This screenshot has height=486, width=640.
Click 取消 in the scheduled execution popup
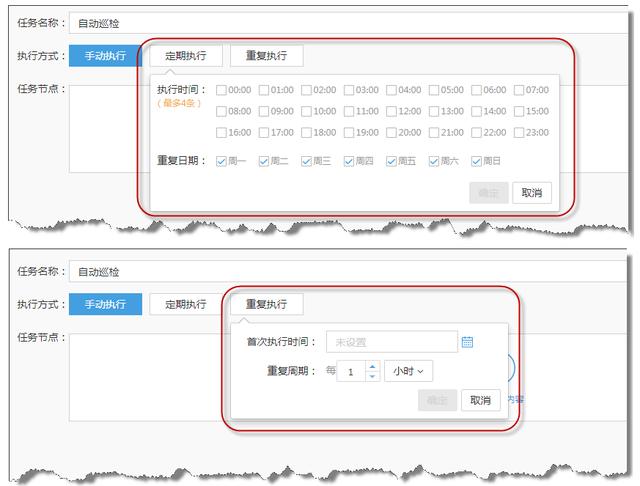(x=532, y=193)
